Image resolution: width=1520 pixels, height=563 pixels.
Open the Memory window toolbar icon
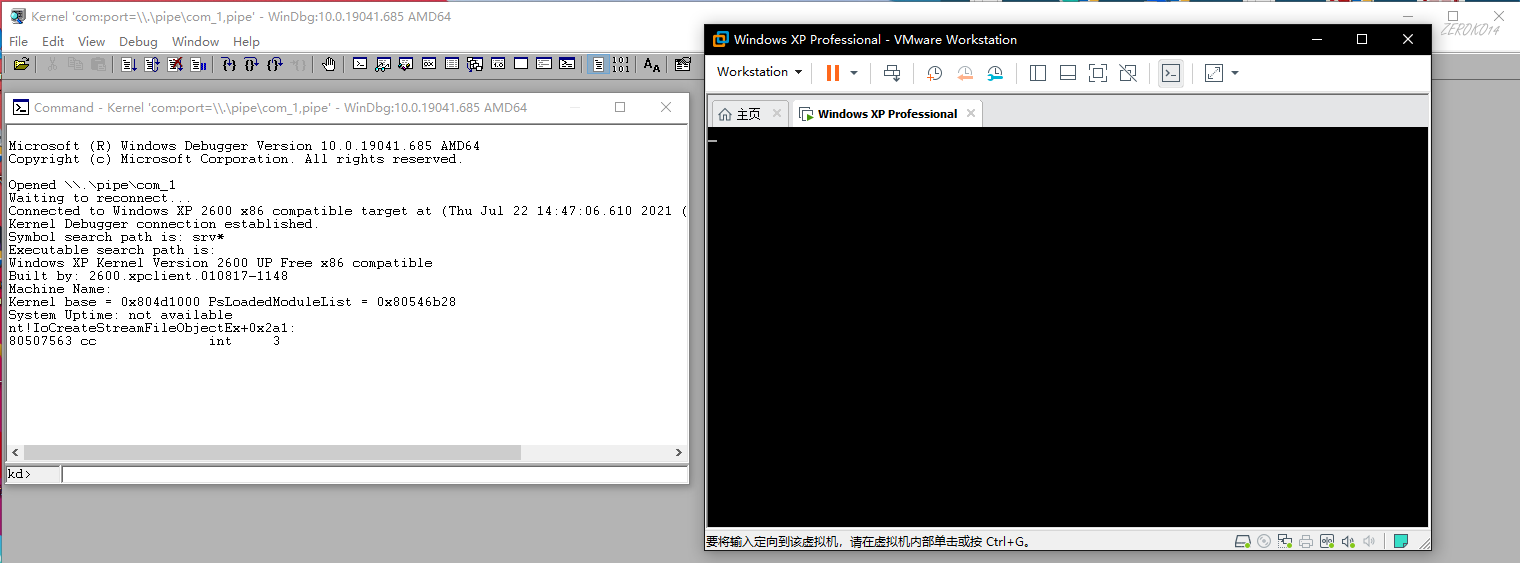pos(452,64)
